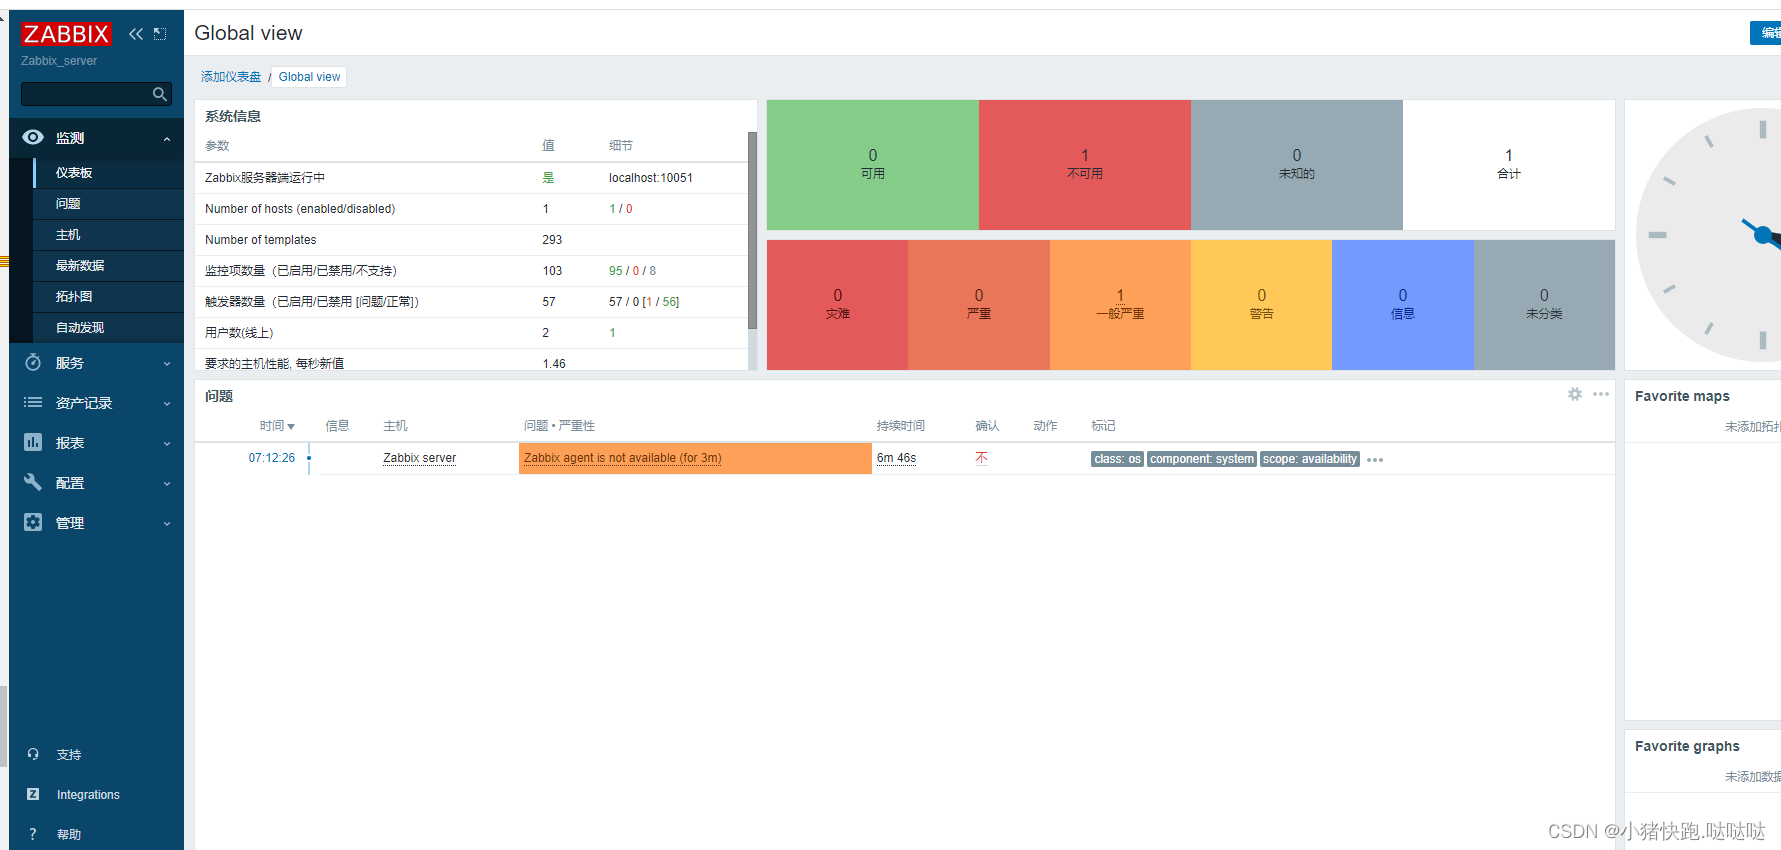Expand the 资产记录 menu section
The image size is (1781, 850).
pos(167,404)
